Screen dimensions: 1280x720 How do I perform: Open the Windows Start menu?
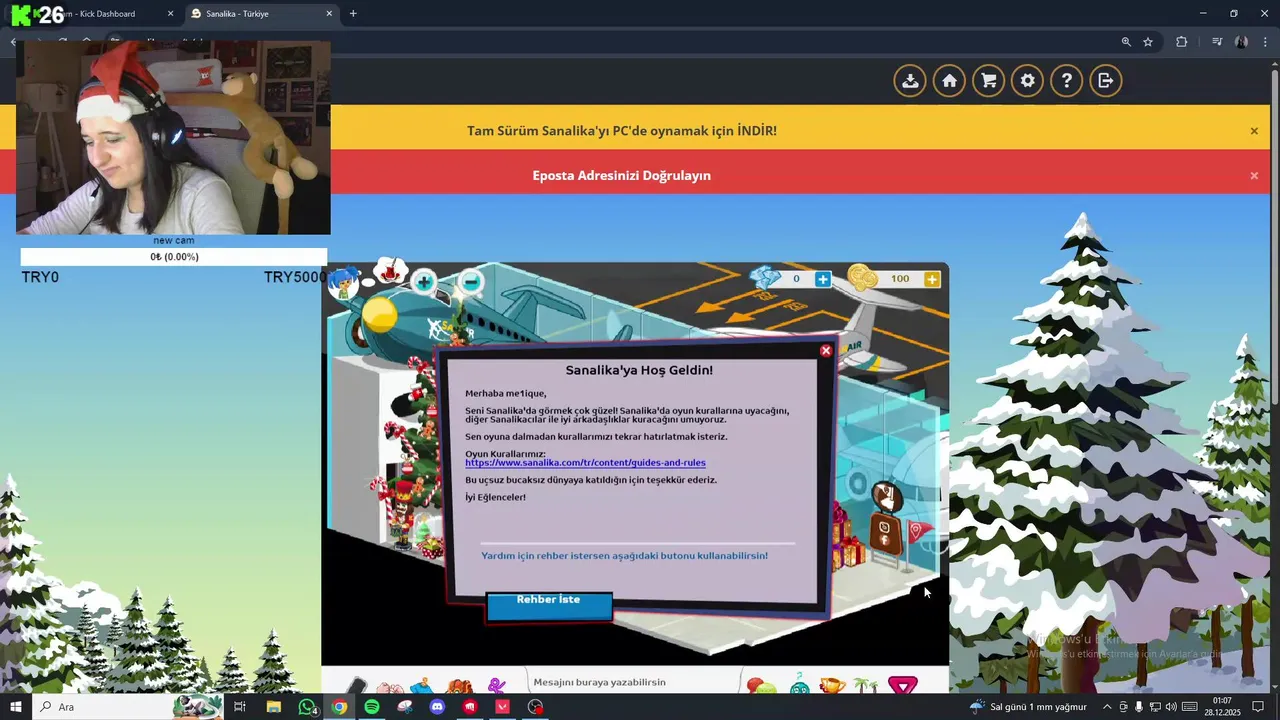[x=15, y=707]
